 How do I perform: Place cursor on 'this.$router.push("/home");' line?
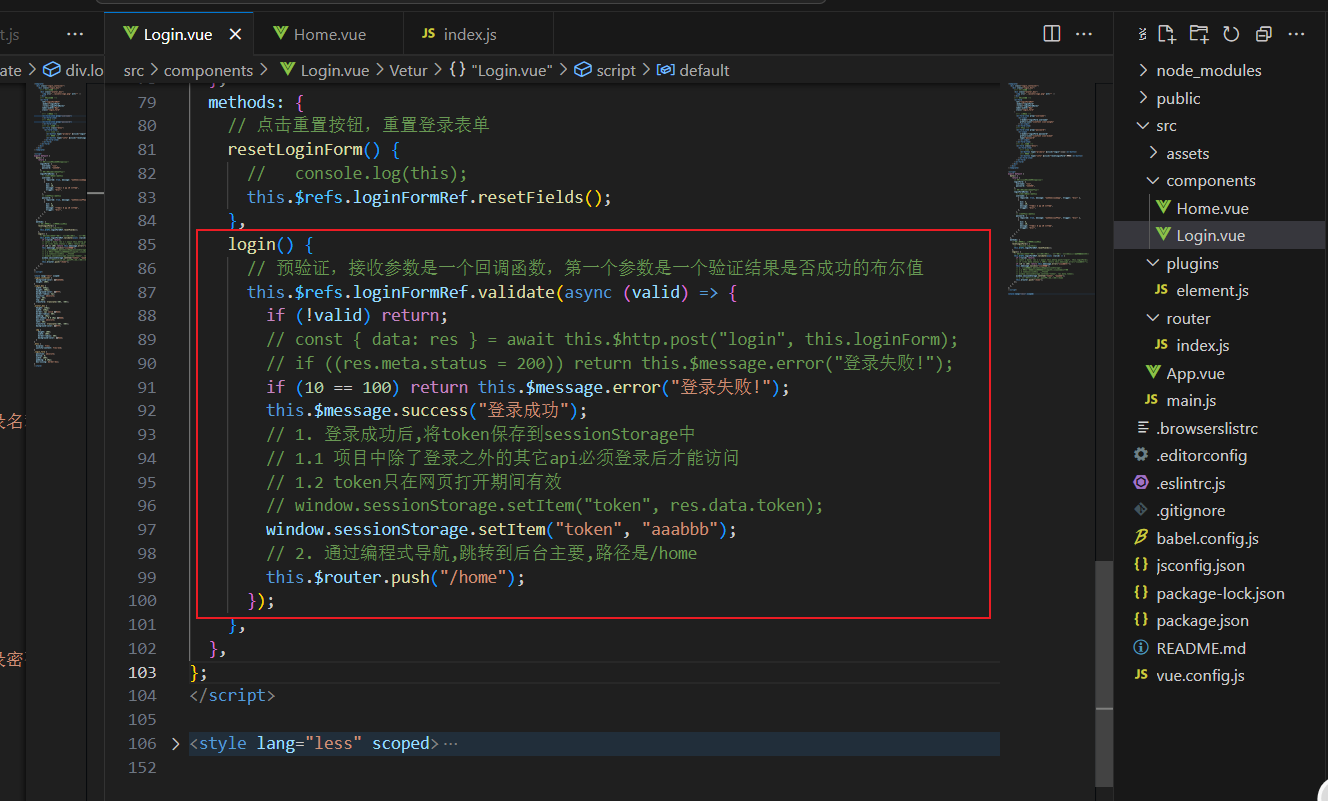395,577
